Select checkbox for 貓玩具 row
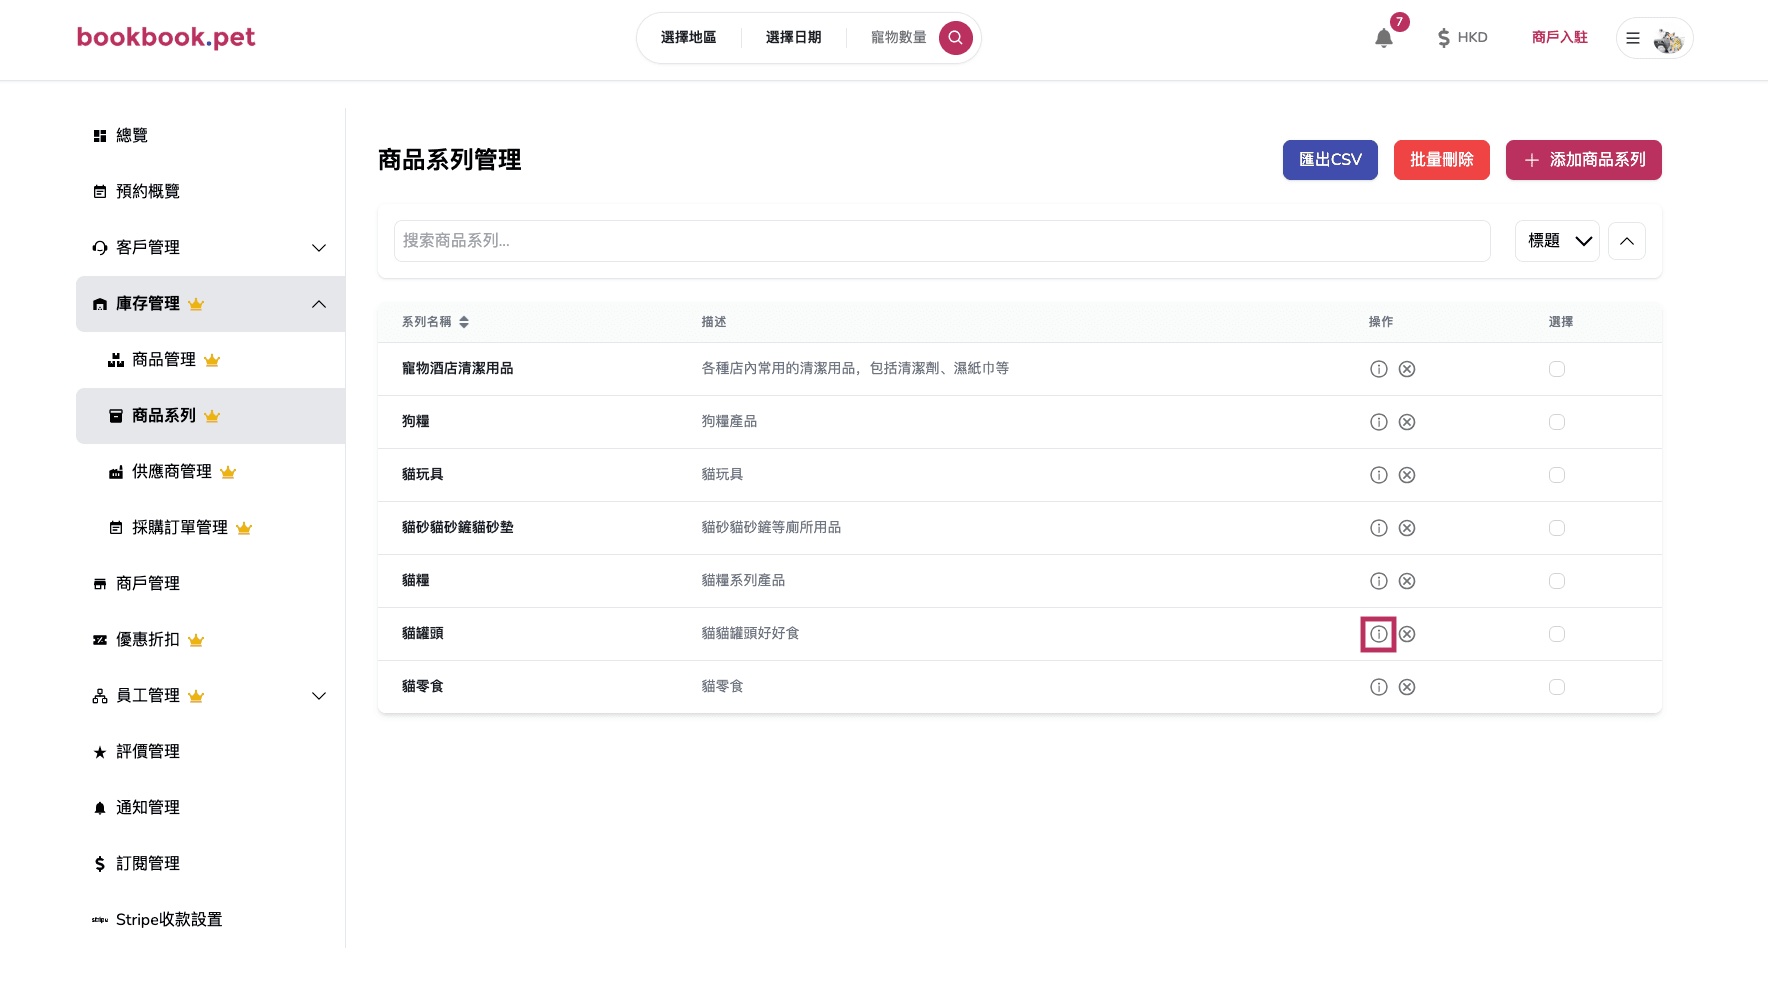This screenshot has height=994, width=1768. [1556, 475]
